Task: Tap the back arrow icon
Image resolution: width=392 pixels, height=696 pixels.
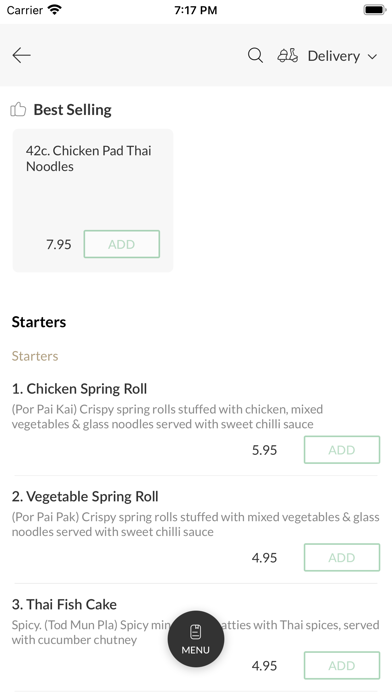Action: (x=21, y=55)
